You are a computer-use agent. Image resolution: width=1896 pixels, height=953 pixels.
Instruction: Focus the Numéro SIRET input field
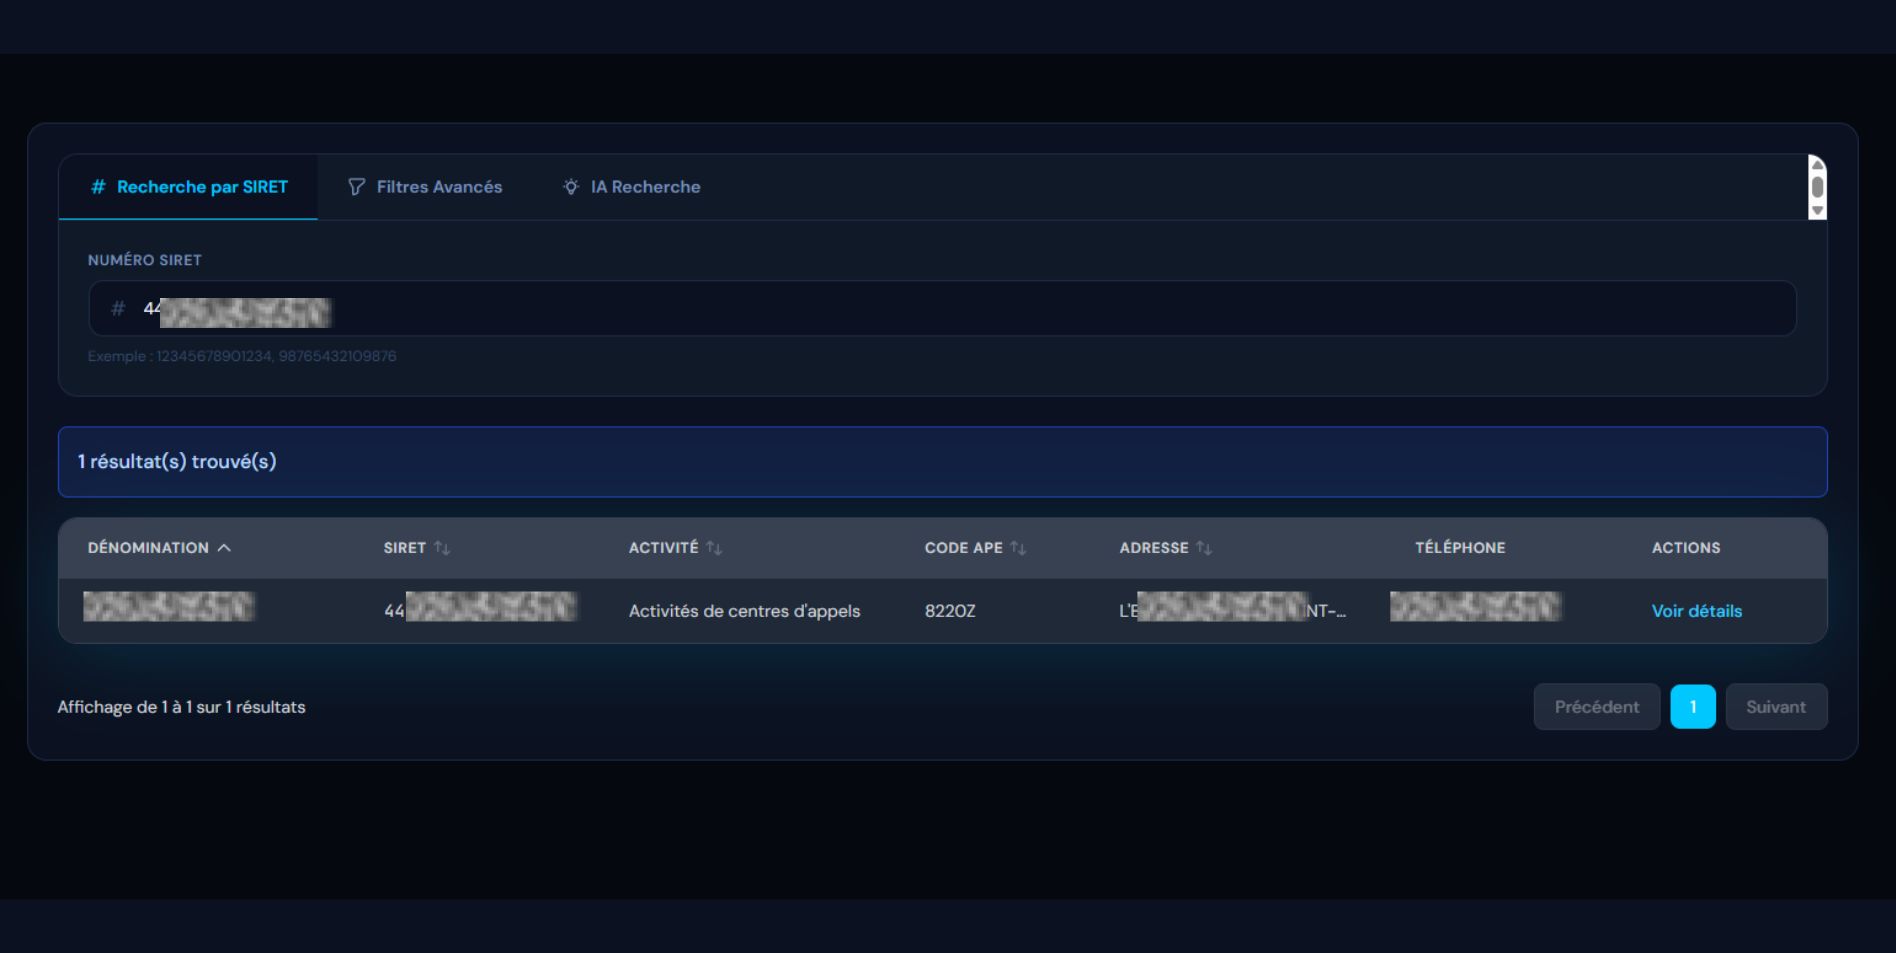(x=942, y=308)
